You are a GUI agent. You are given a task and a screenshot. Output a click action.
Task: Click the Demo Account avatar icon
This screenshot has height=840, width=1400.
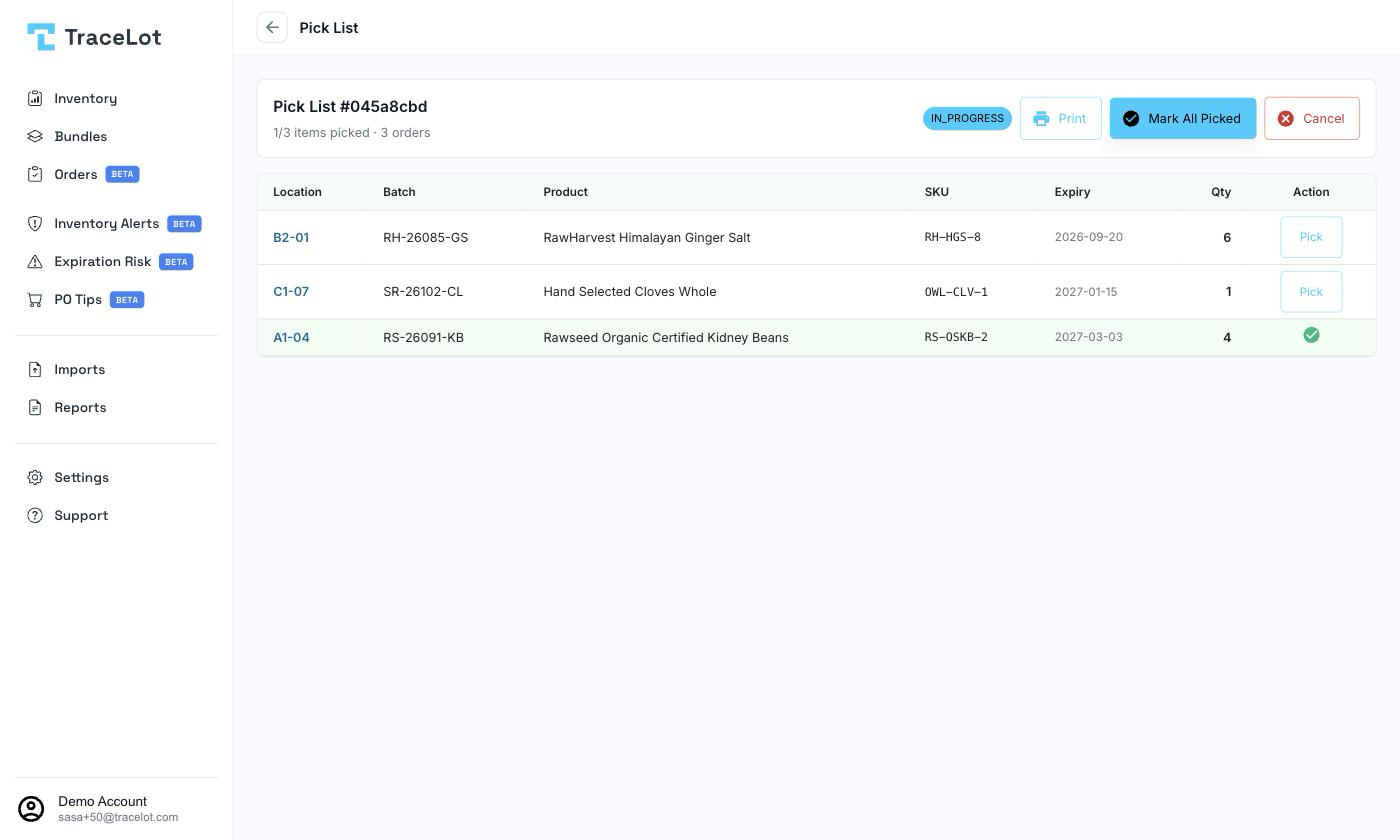coord(32,809)
